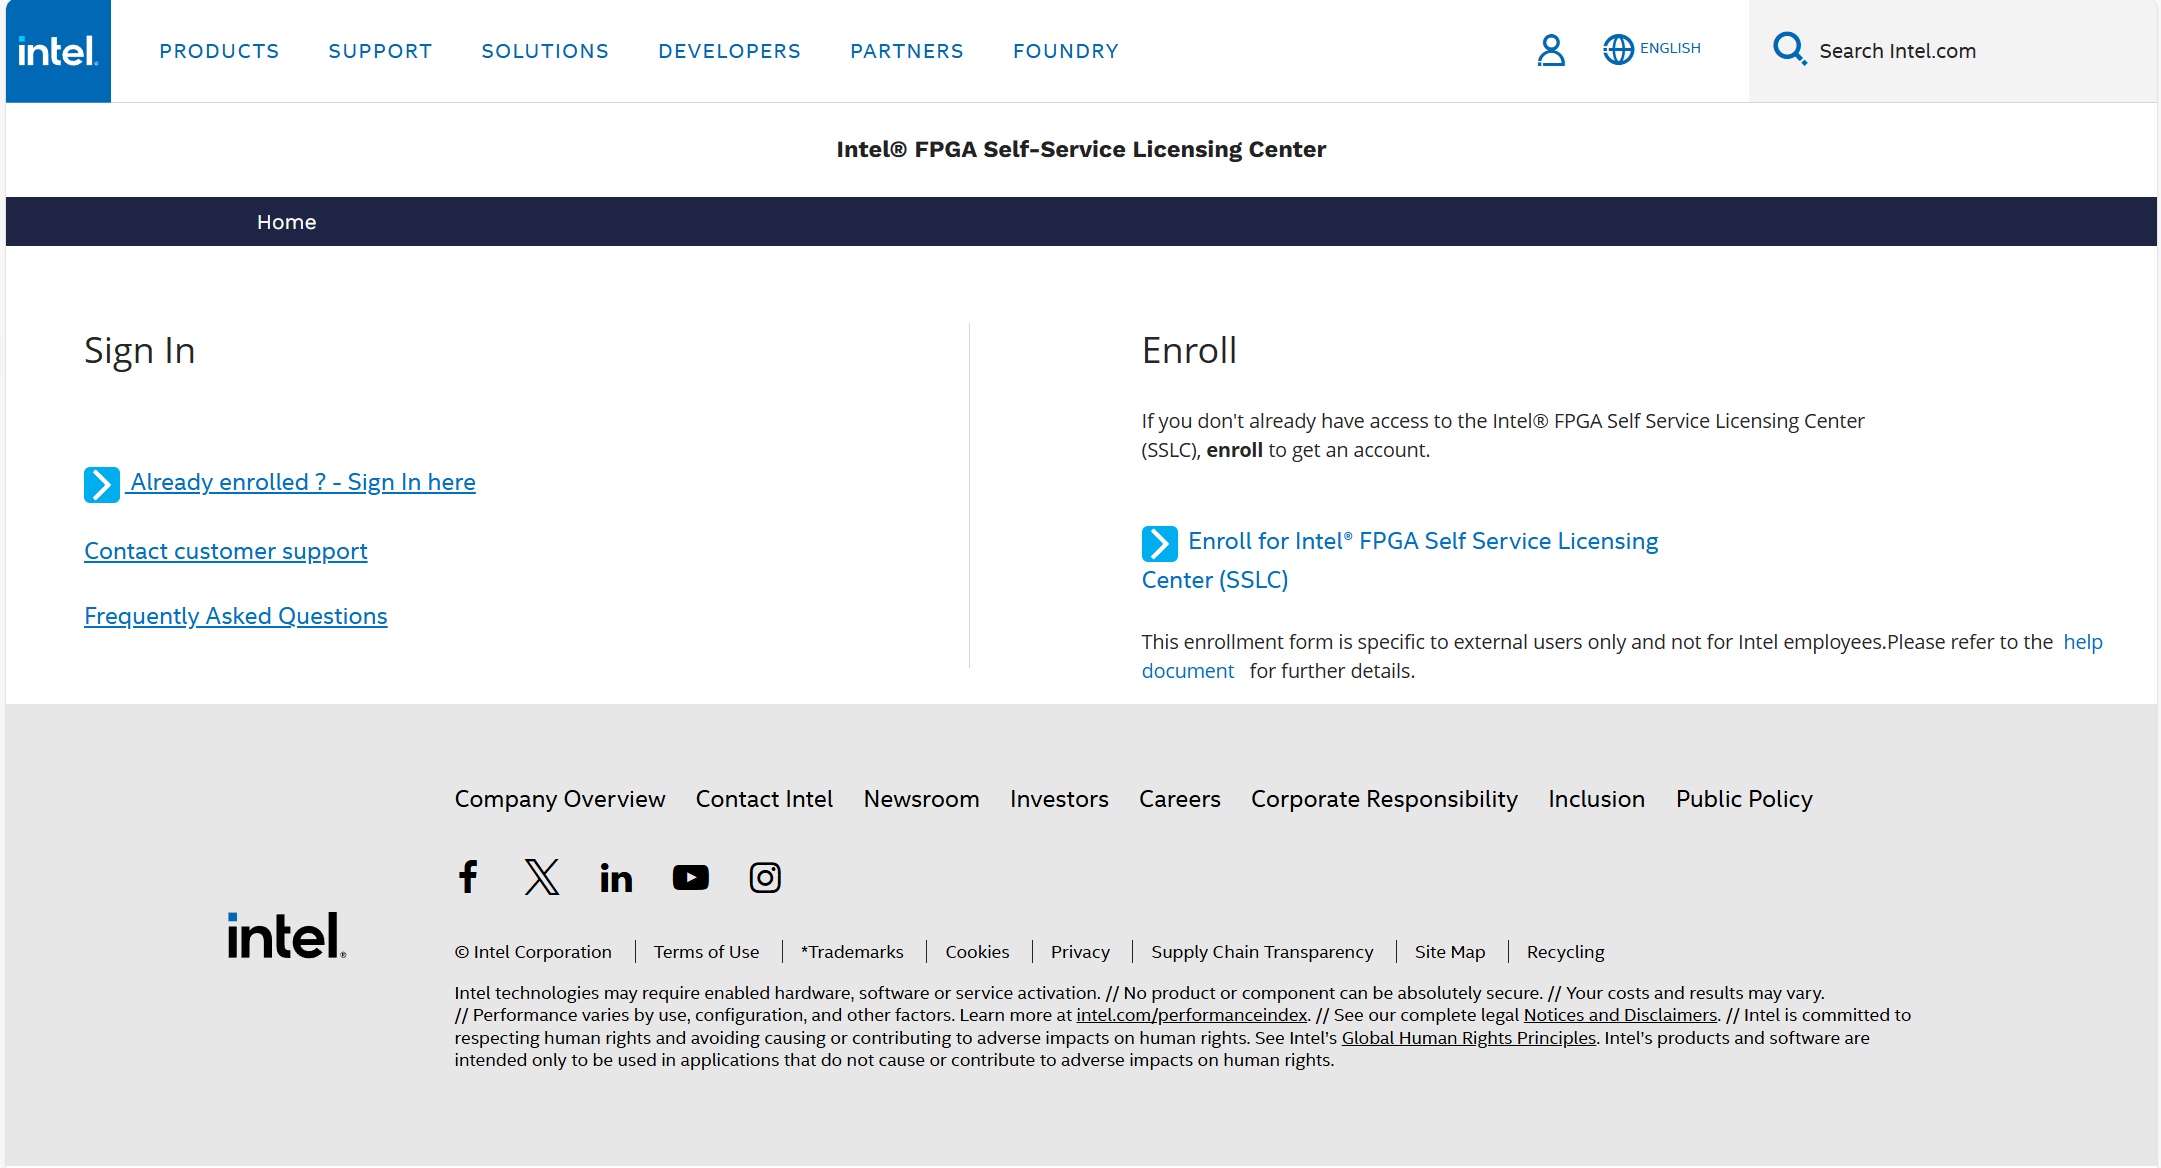Open Intel's LinkedIn icon
Screen dimensions: 2161x1168
616,877
